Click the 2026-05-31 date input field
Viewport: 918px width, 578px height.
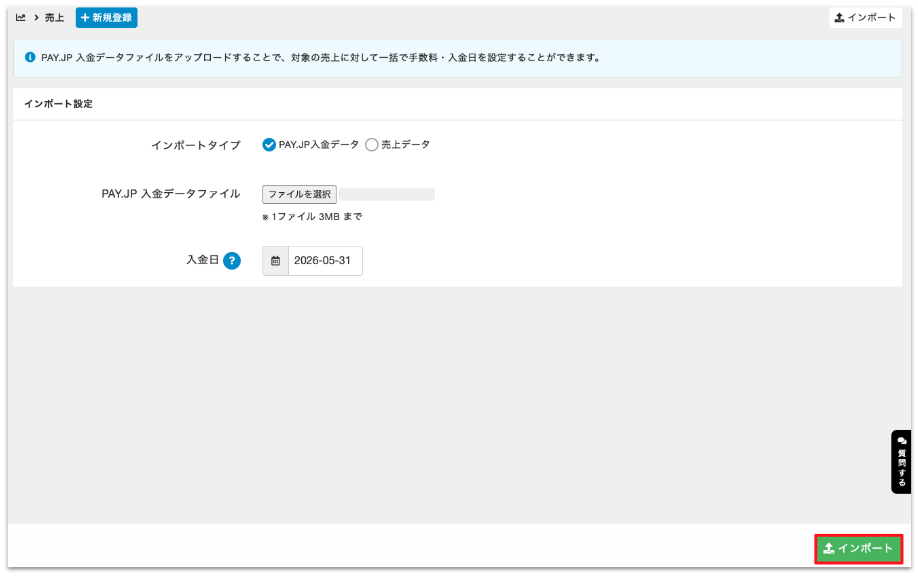pyautogui.click(x=325, y=261)
